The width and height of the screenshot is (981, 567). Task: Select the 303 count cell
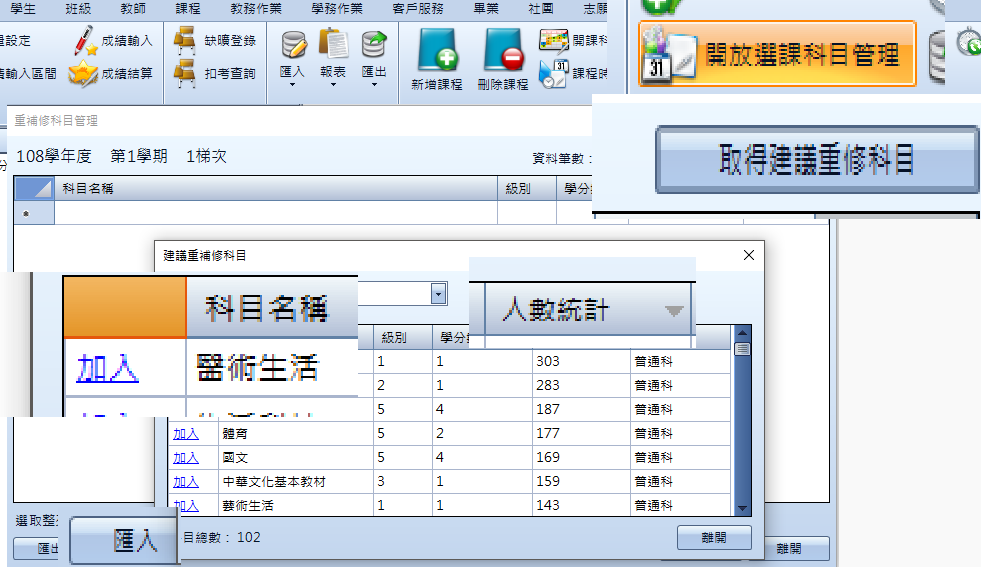pyautogui.click(x=581, y=361)
